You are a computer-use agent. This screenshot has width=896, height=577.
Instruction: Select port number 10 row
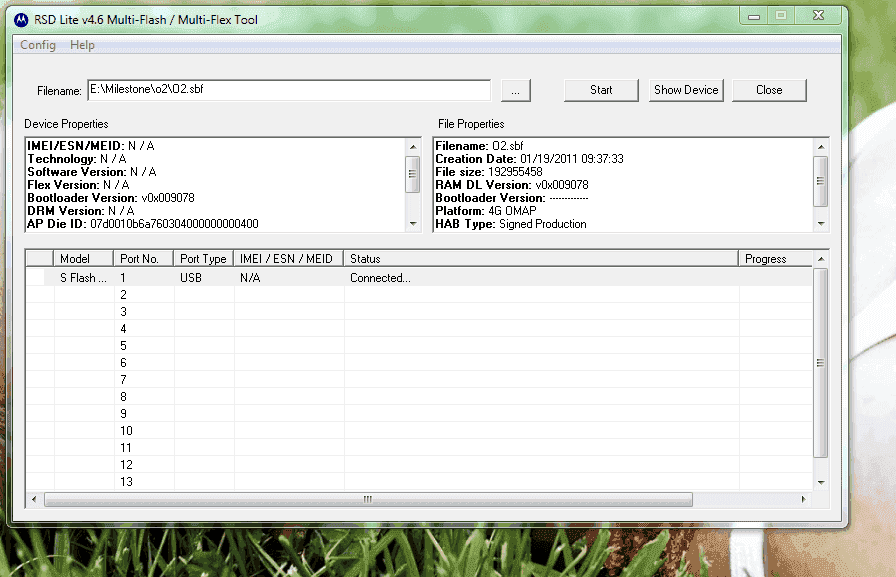click(x=419, y=431)
